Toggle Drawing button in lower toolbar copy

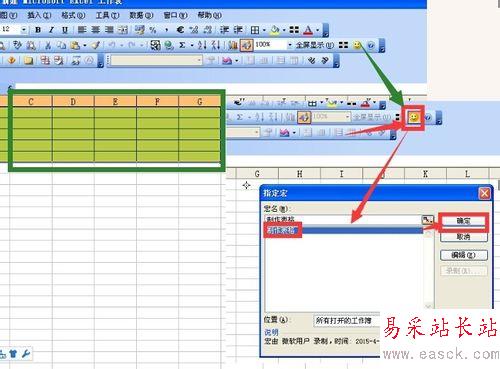click(304, 117)
